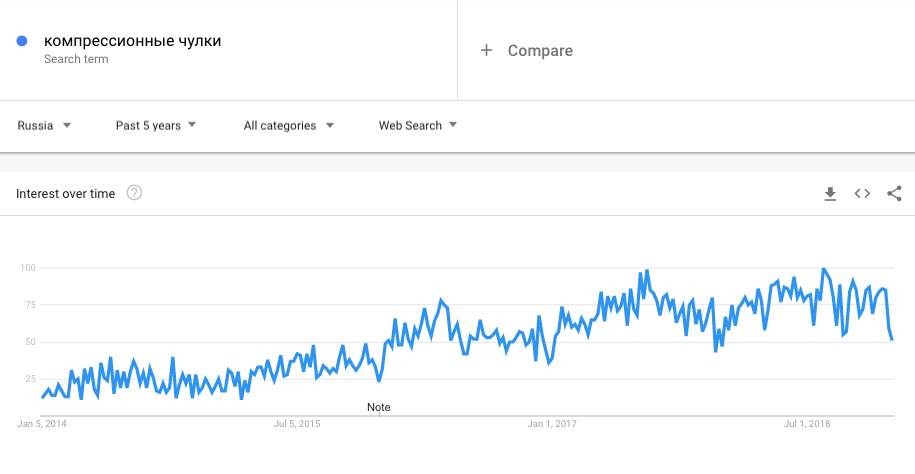Click the Note marker on chart
The image size is (915, 474).
pos(379,407)
